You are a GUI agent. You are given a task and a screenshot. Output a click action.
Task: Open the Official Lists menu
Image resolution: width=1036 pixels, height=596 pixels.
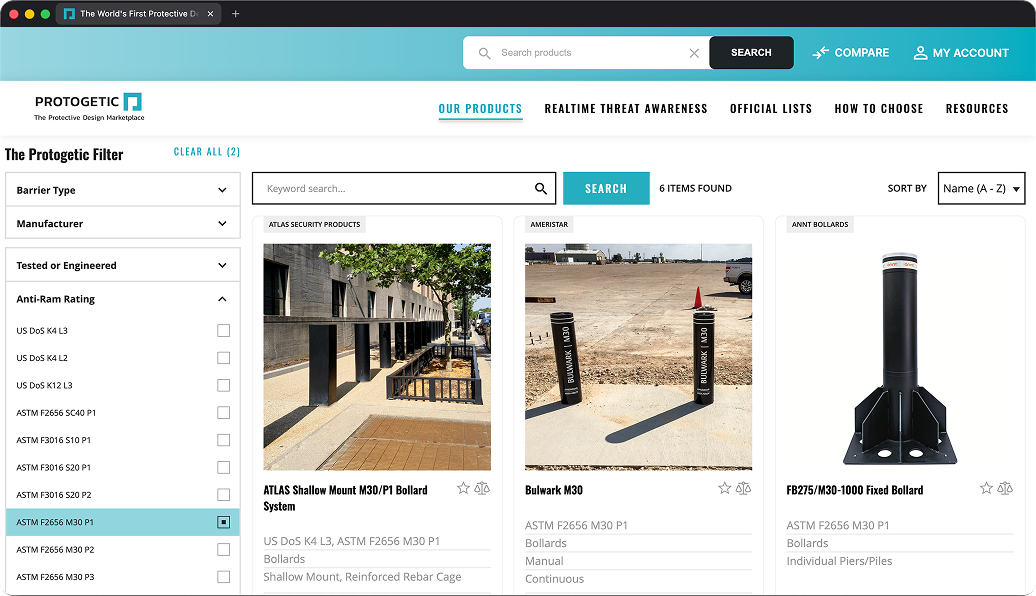(x=770, y=109)
